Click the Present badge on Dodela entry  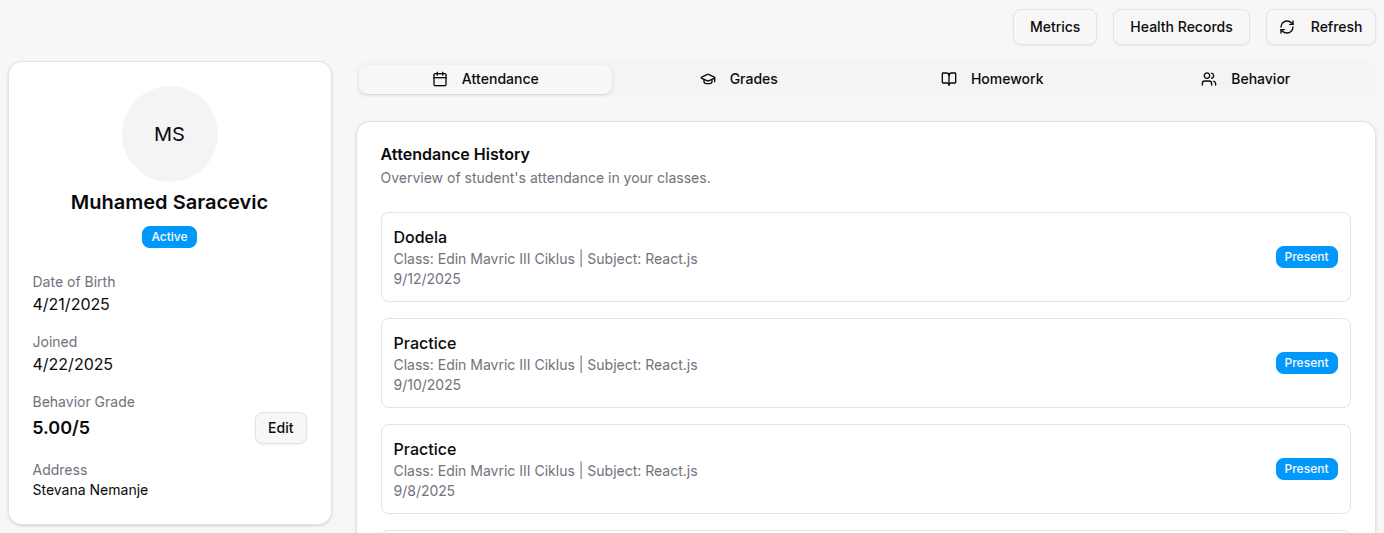tap(1306, 257)
